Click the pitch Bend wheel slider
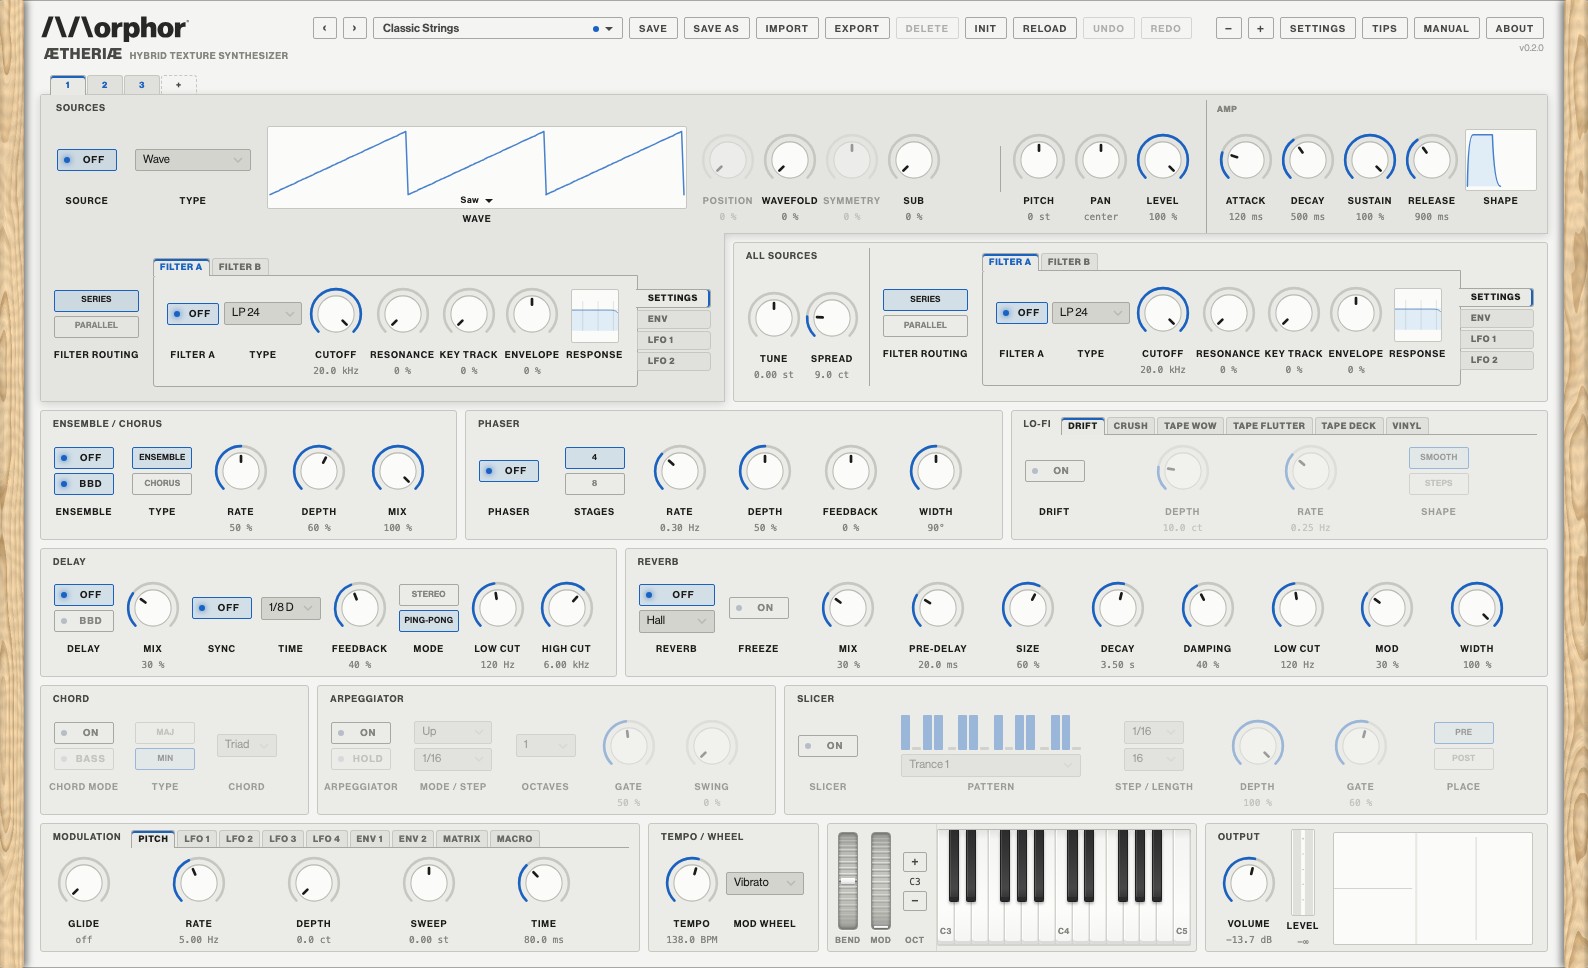This screenshot has height=968, width=1588. pos(848,880)
